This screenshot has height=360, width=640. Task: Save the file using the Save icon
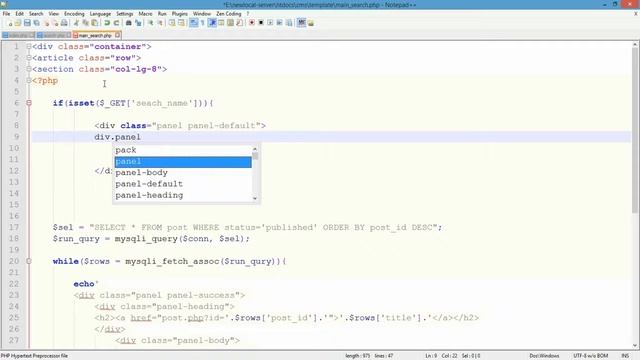coord(27,23)
